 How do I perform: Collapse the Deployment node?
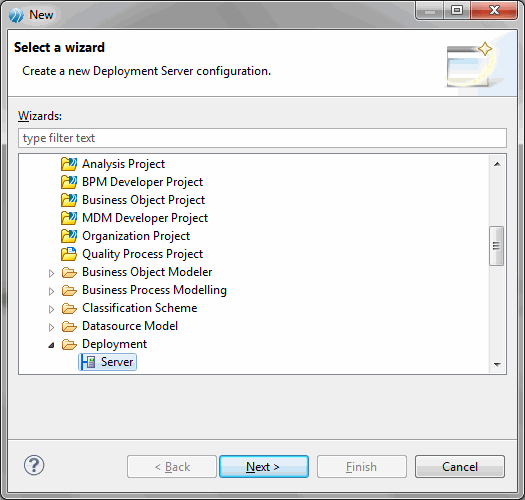[51, 345]
